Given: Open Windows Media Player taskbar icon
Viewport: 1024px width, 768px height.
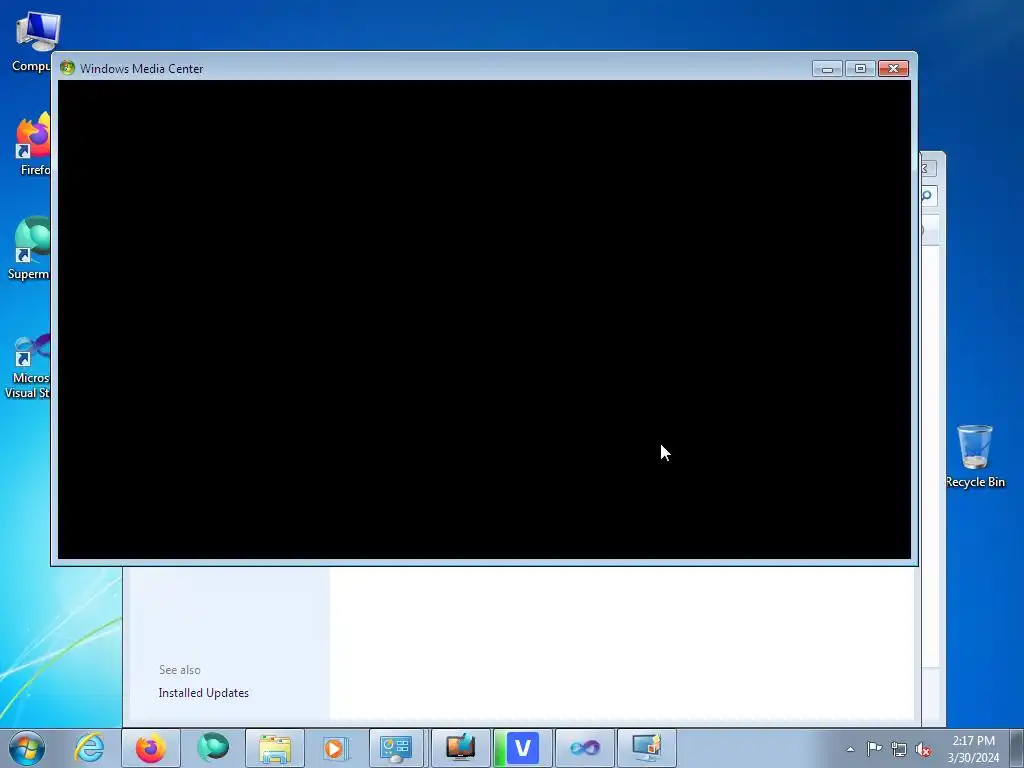Looking at the screenshot, I should 337,748.
